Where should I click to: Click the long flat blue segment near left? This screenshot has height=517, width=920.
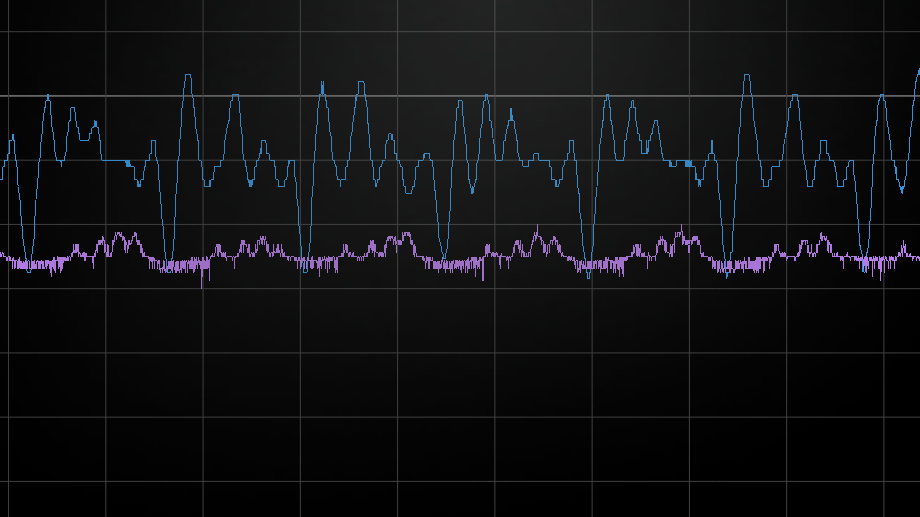tap(115, 160)
